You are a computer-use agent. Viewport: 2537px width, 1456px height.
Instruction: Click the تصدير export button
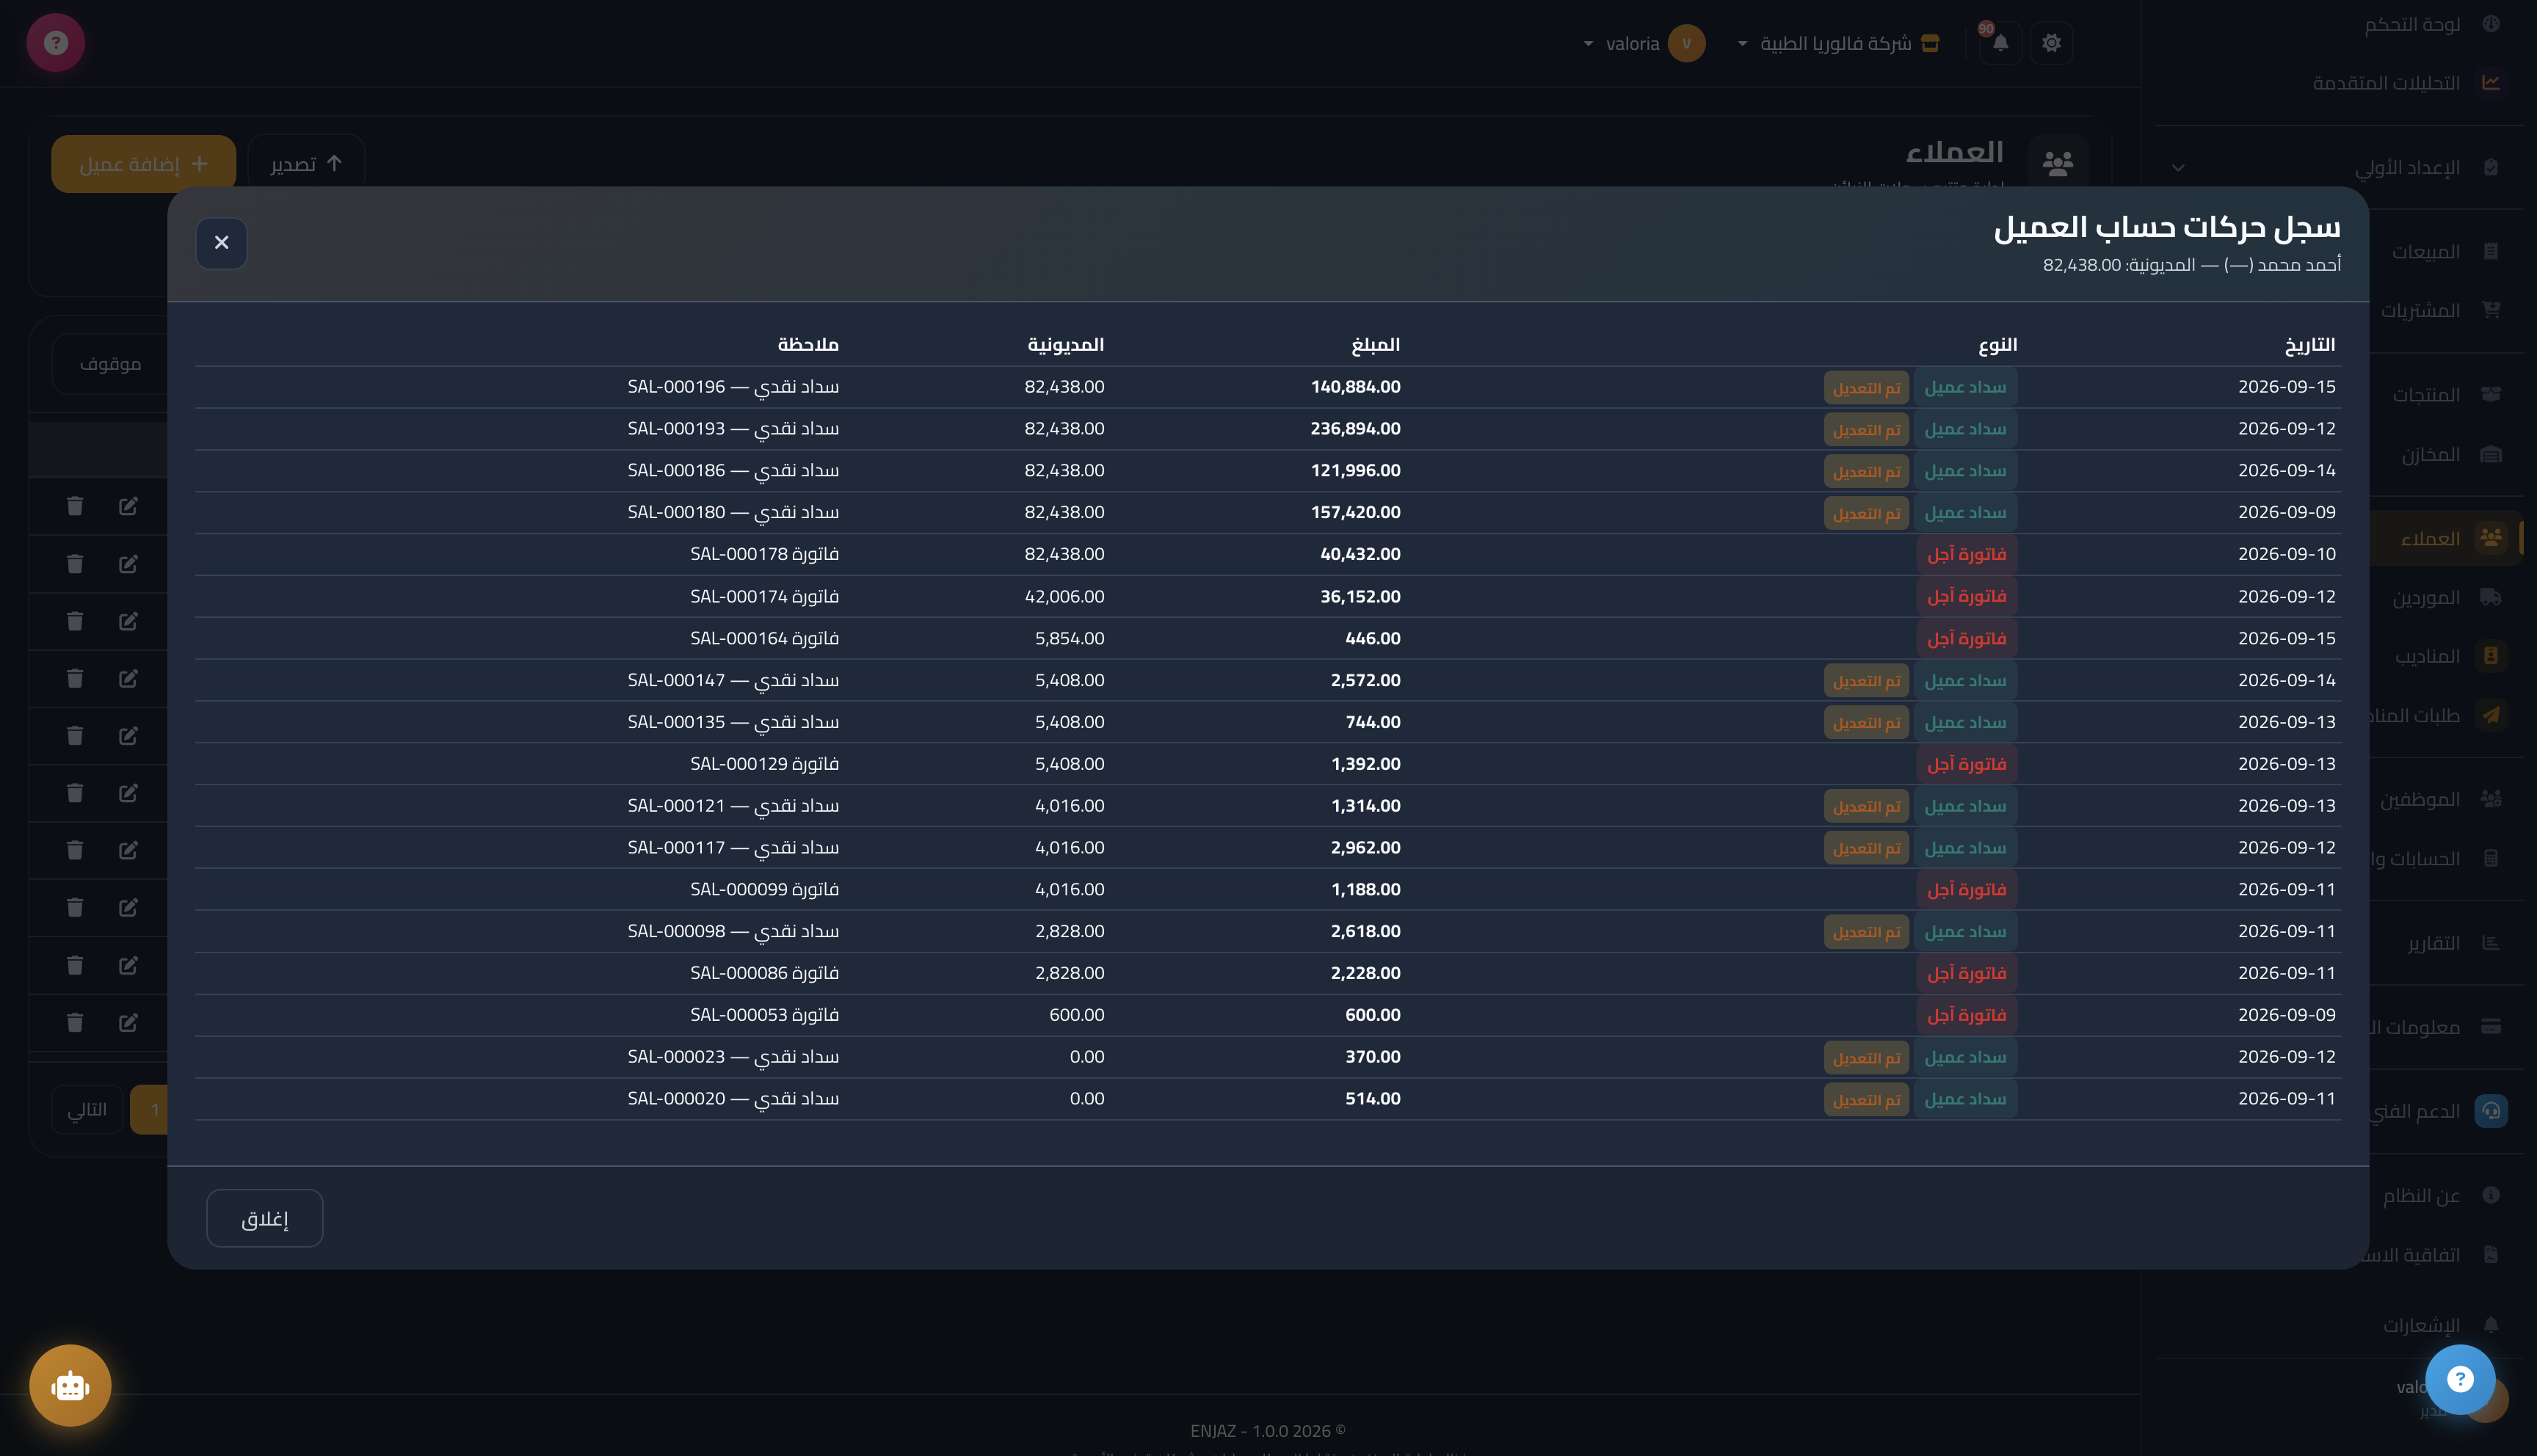306,164
